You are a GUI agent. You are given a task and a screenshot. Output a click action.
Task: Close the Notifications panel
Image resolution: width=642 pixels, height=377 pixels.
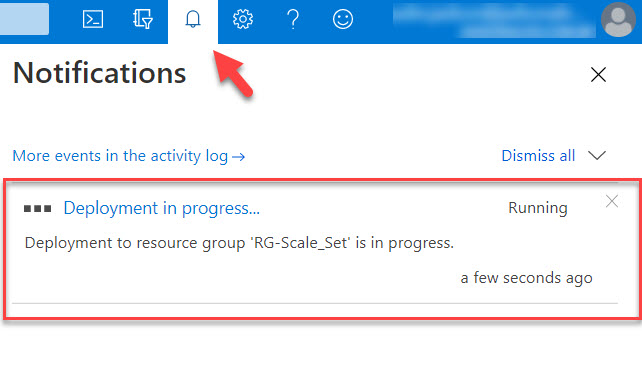click(x=598, y=74)
